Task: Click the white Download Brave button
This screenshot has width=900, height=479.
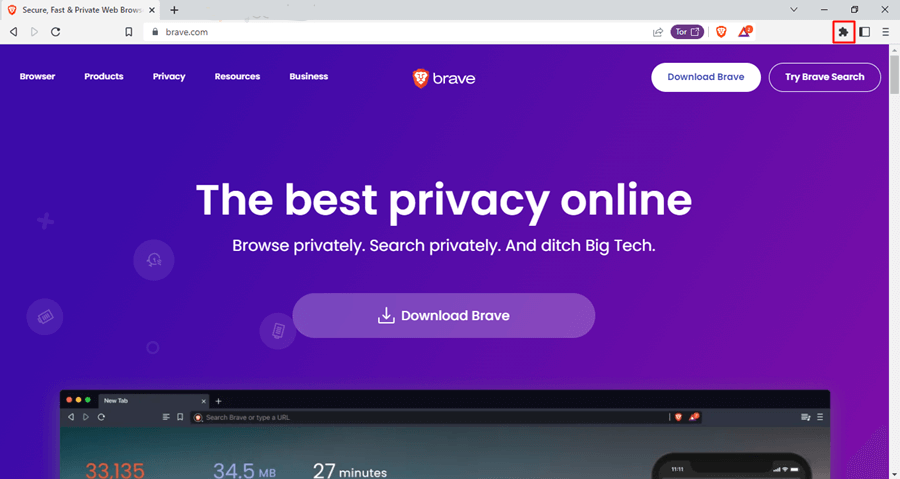Action: (x=705, y=77)
